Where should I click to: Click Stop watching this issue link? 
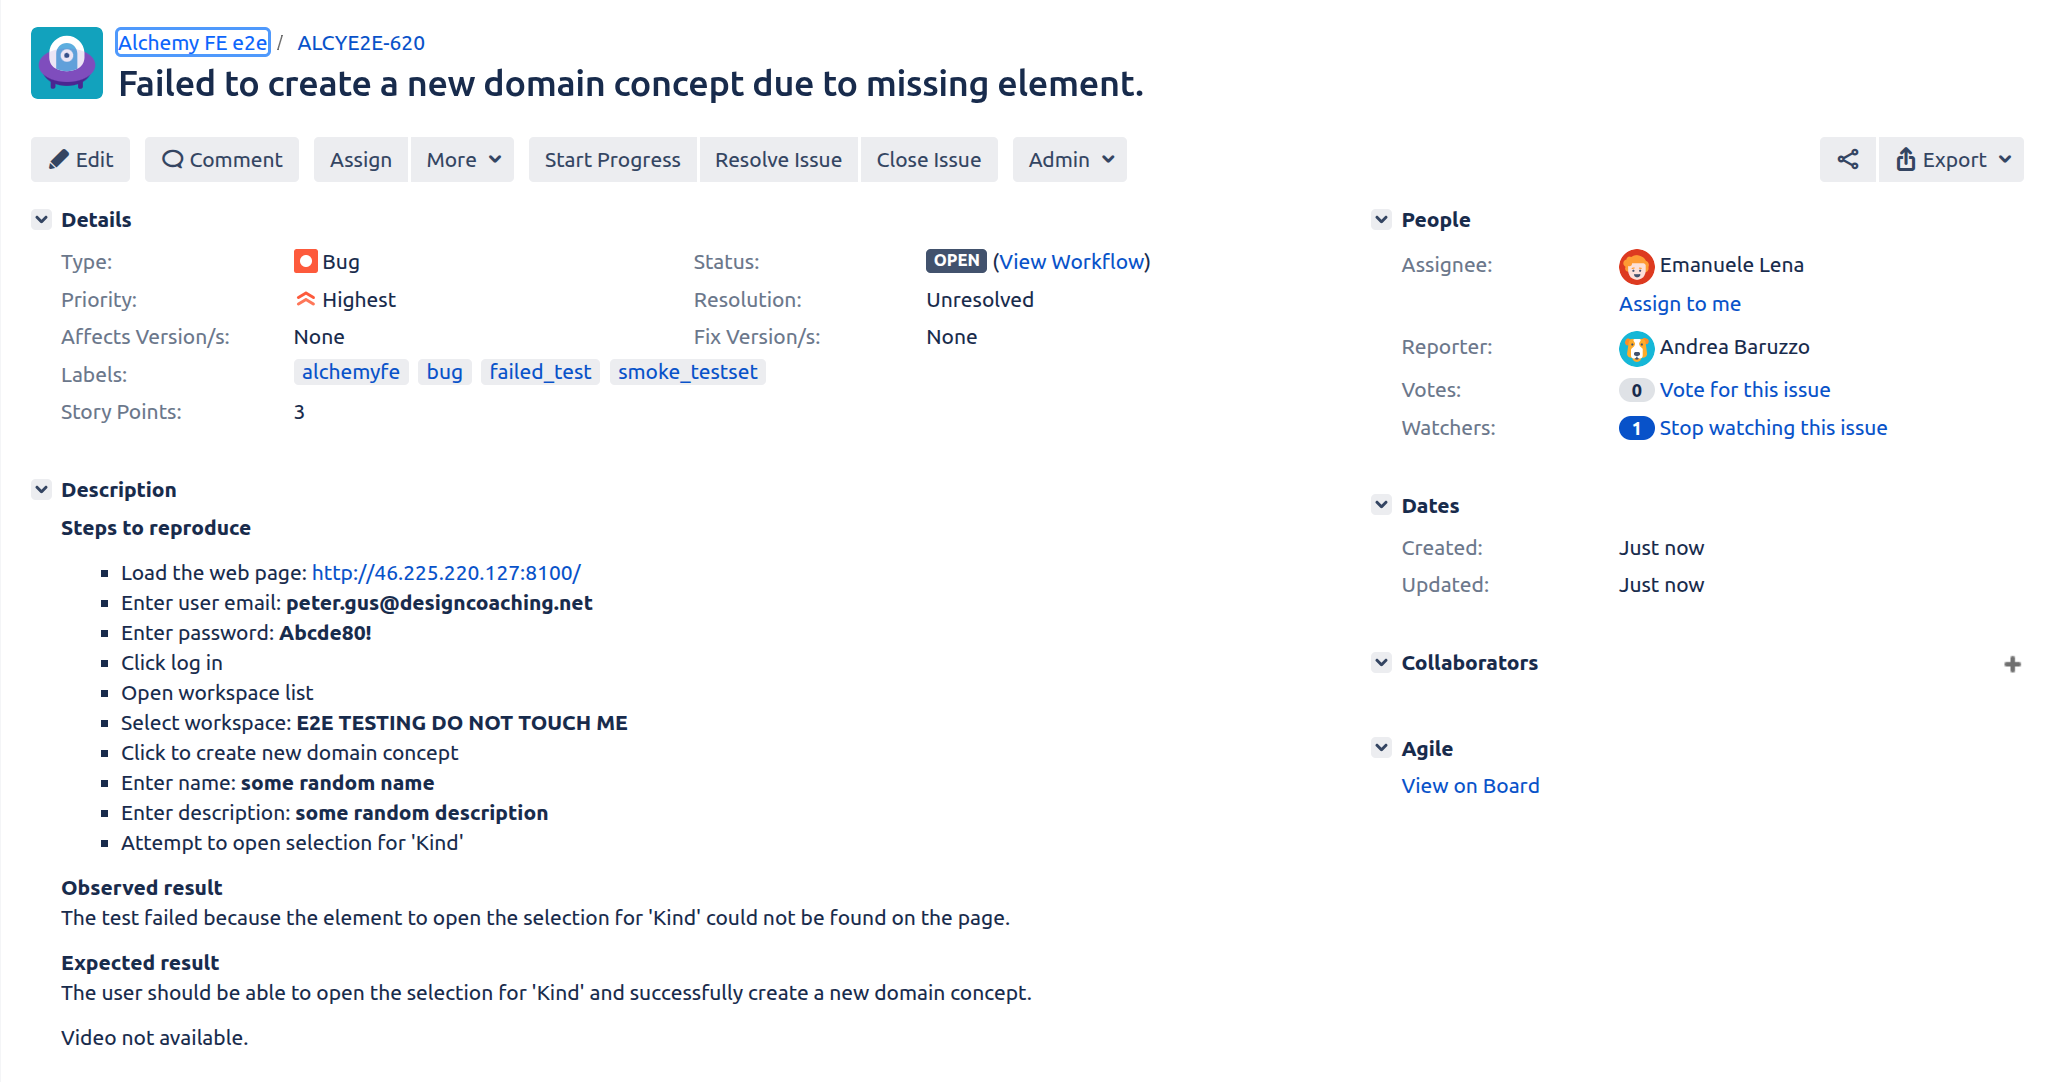(x=1773, y=428)
